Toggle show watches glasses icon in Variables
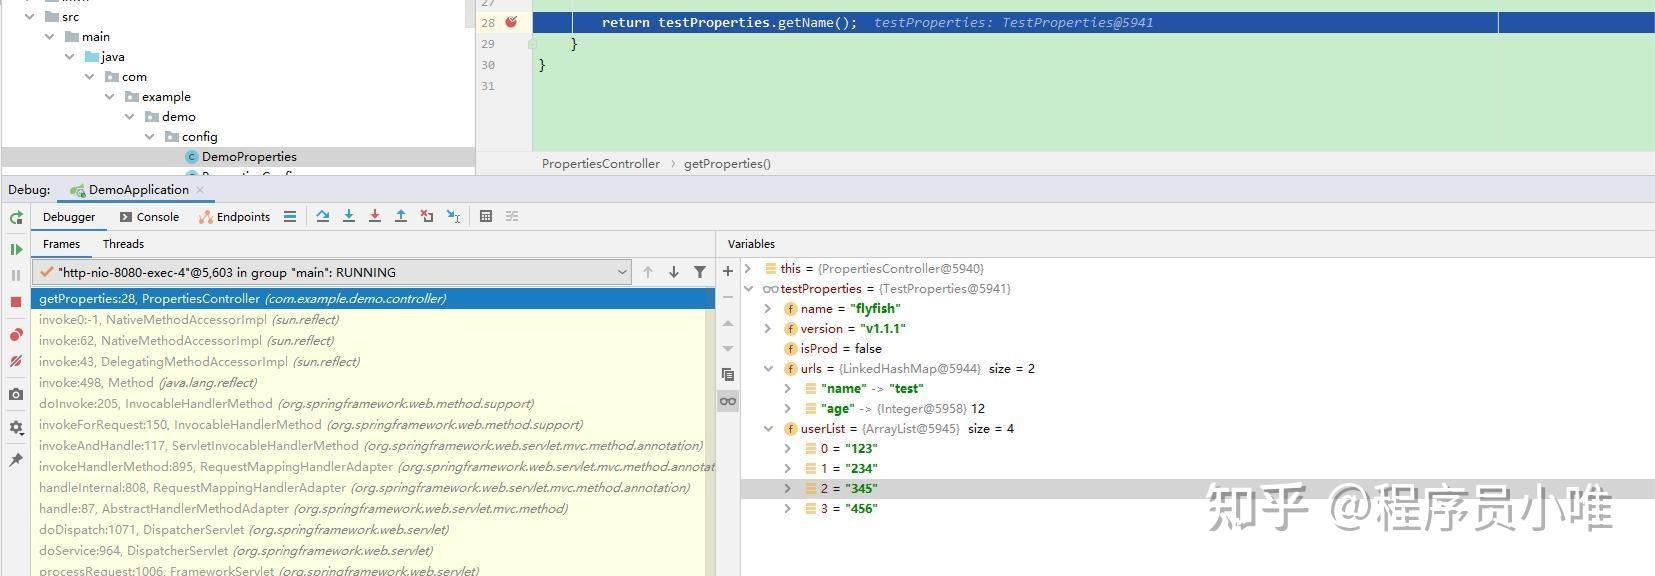The image size is (1655, 576). (x=728, y=401)
